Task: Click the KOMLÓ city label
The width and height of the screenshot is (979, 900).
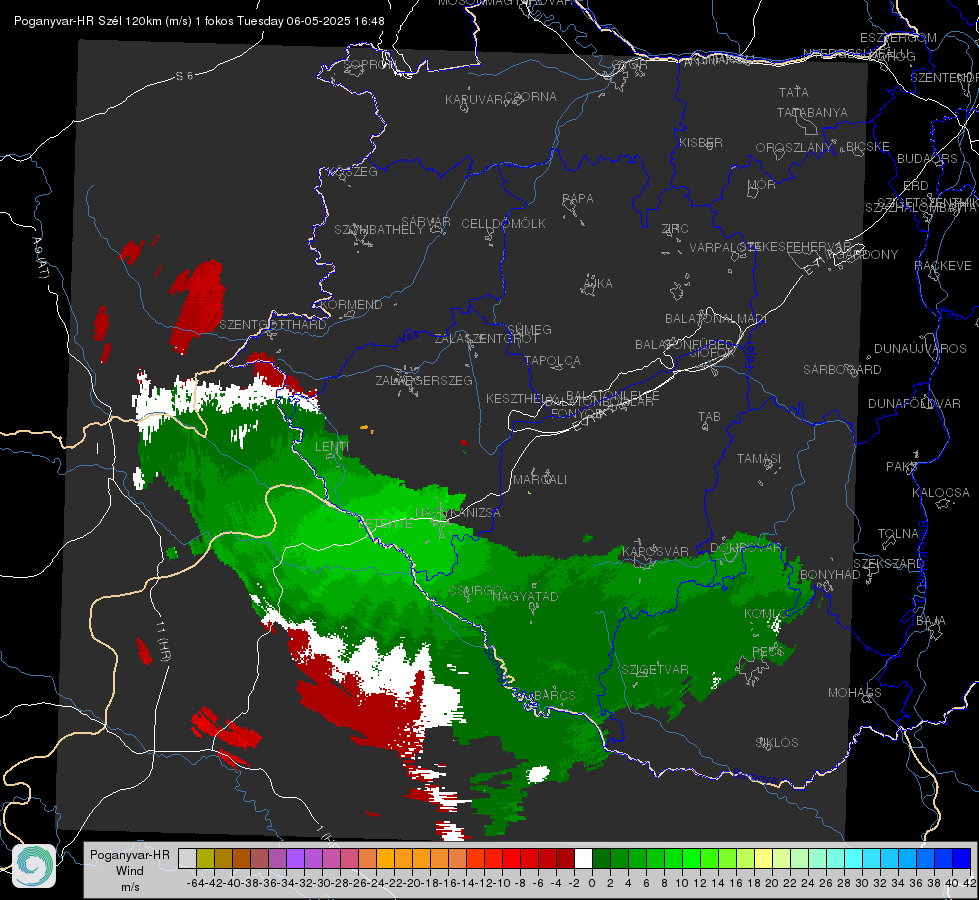Action: click(x=765, y=614)
